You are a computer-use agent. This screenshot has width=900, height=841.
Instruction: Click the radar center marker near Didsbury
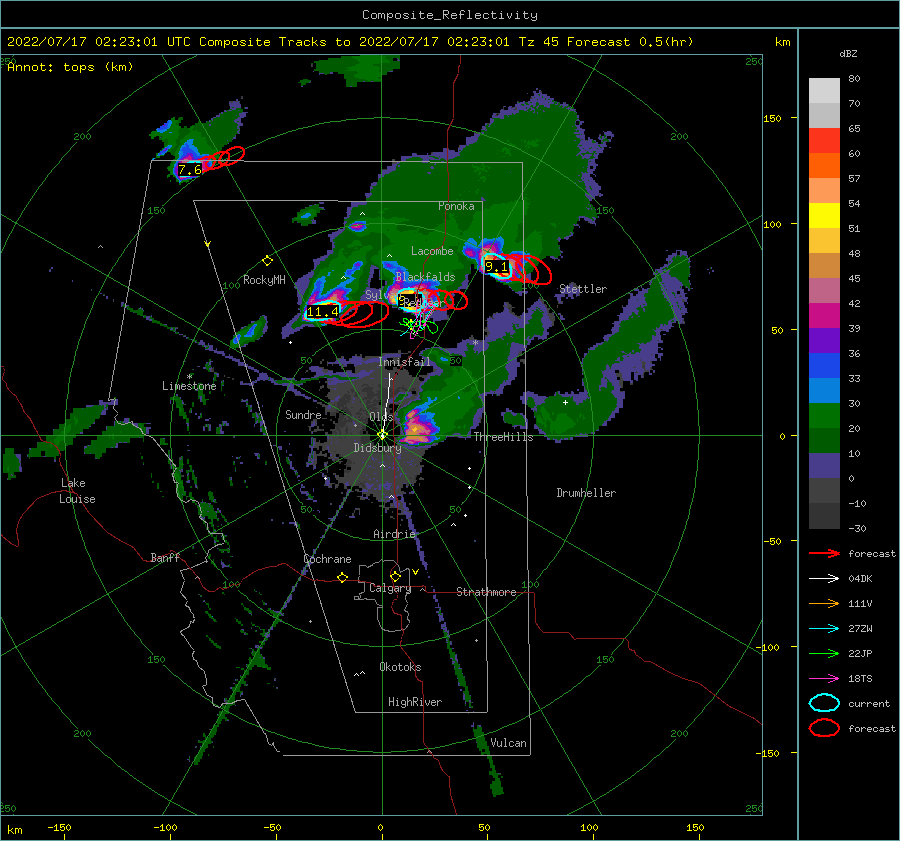tap(382, 435)
